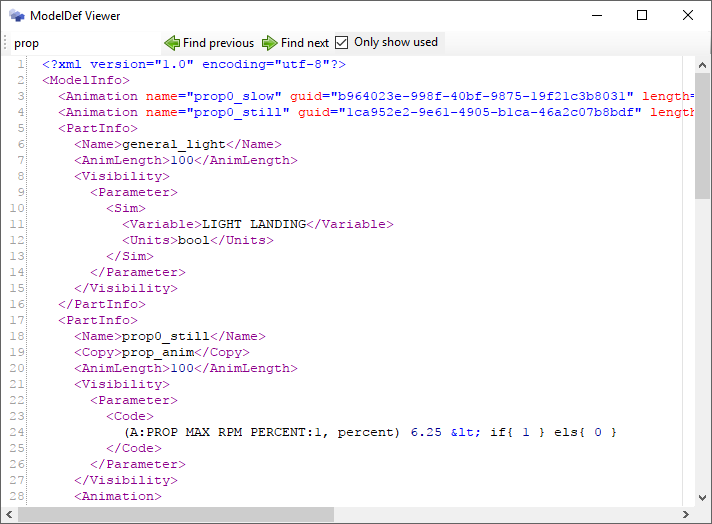Screen dimensions: 712x524
Task: Click line number 12 in the gutter
Action: (x=17, y=240)
